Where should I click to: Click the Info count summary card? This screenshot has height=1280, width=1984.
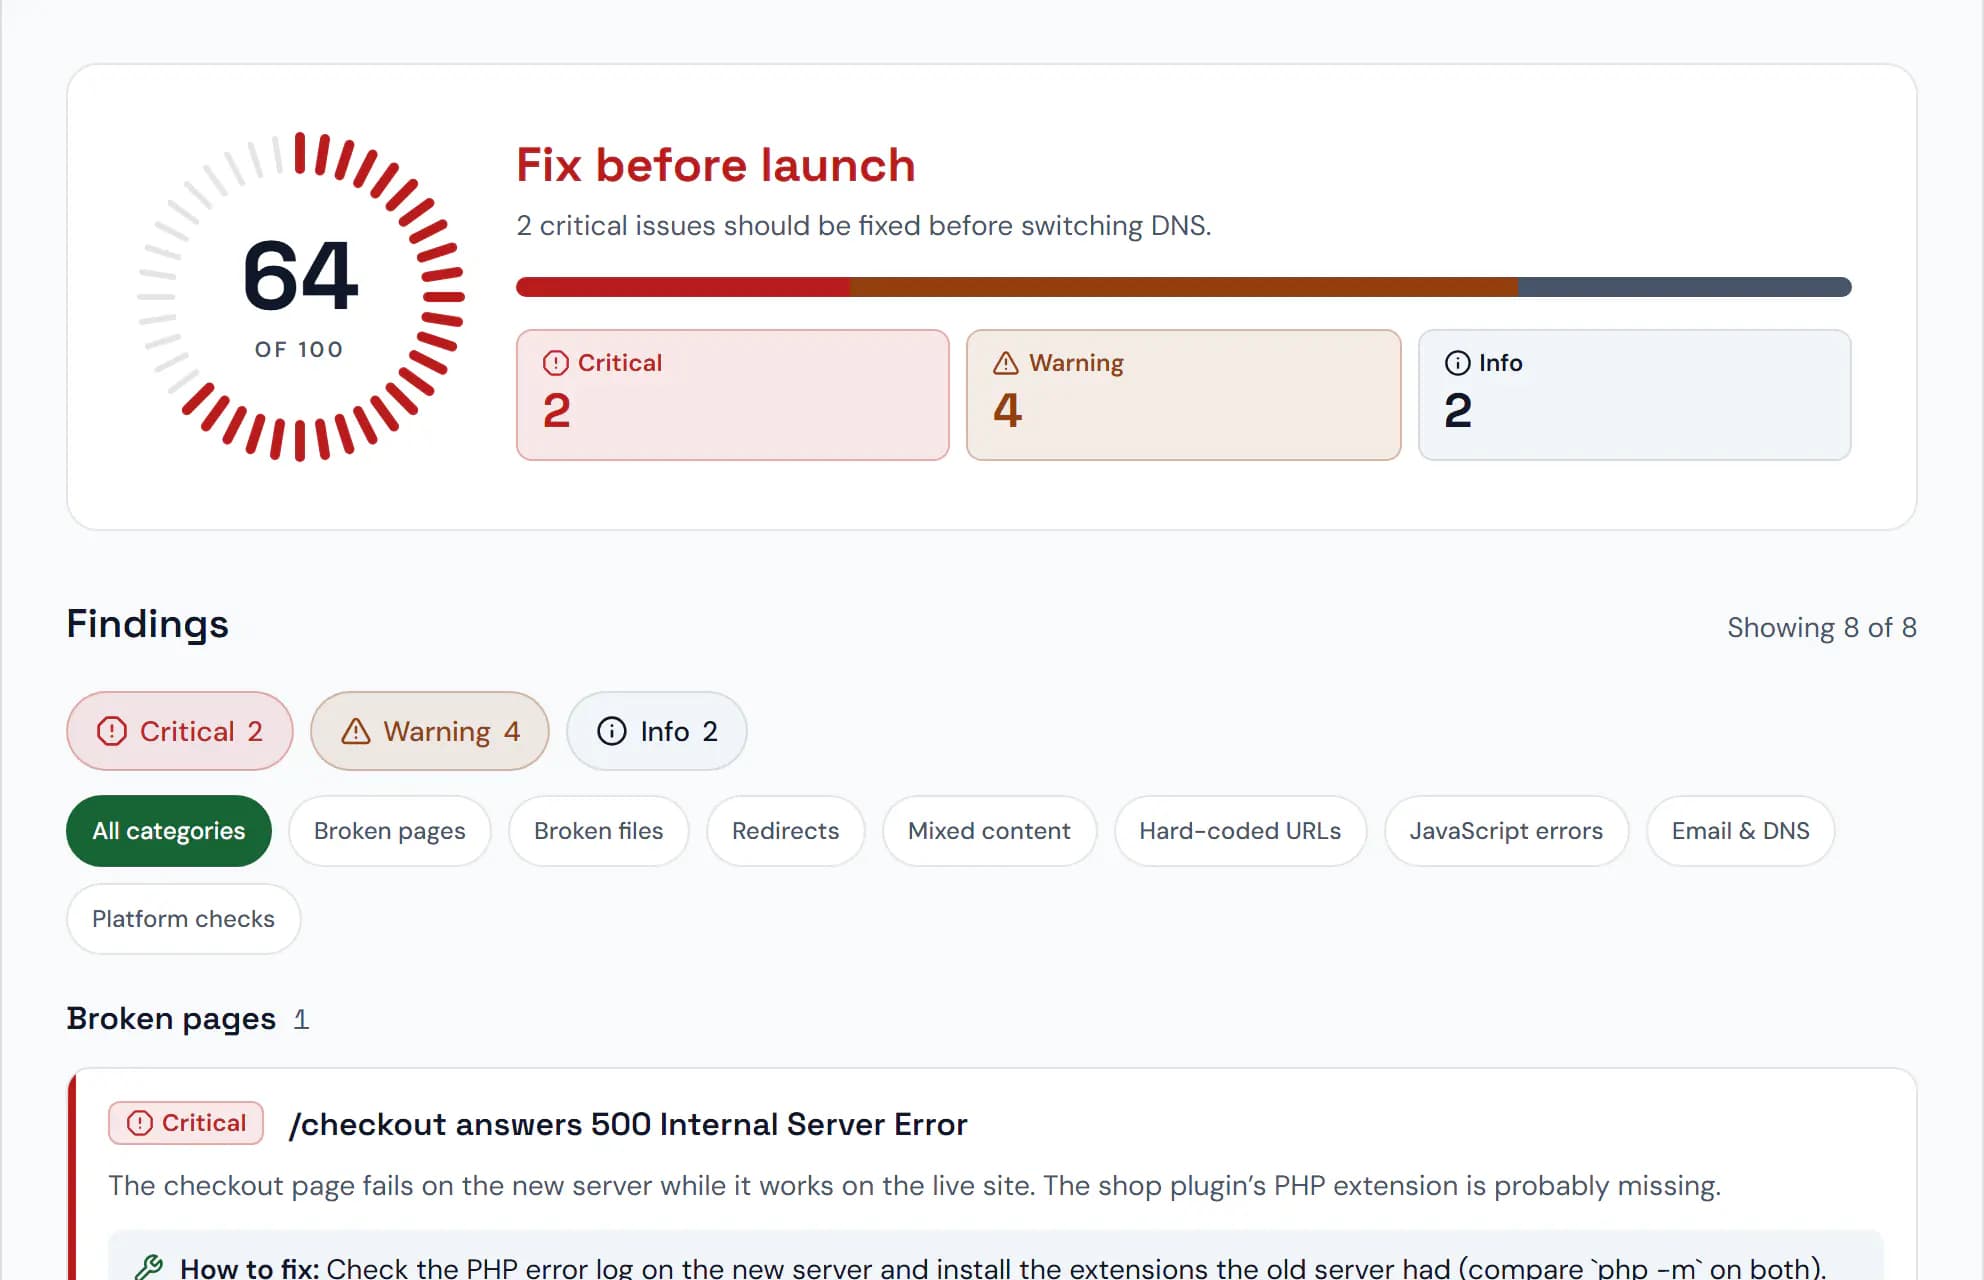click(x=1635, y=395)
